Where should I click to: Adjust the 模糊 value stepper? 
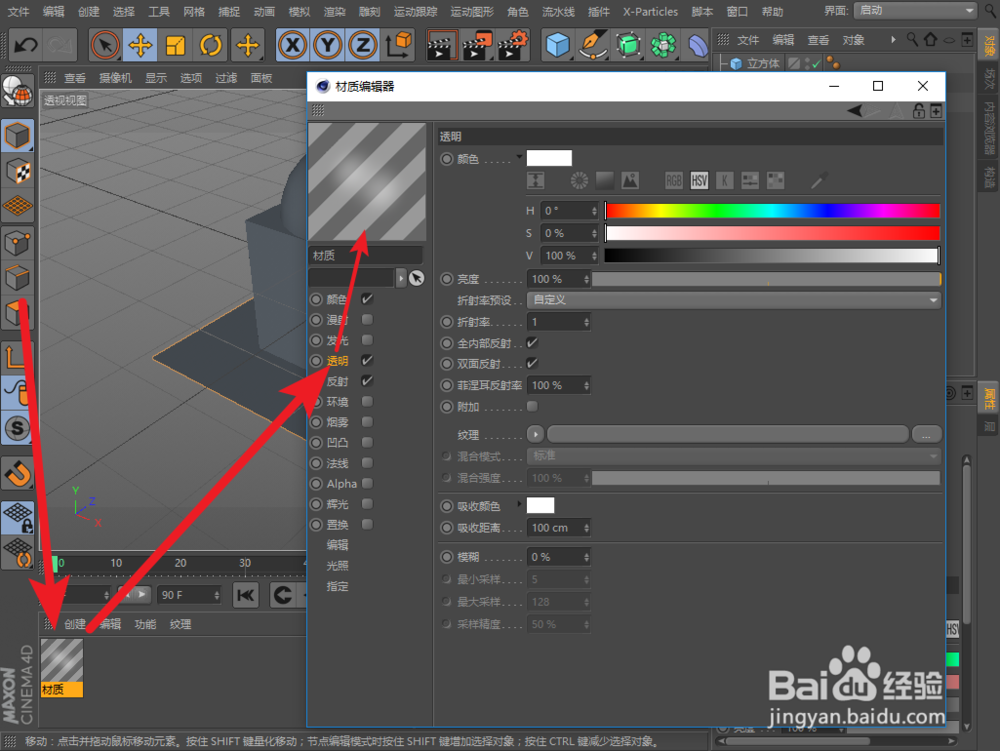pyautogui.click(x=586, y=557)
